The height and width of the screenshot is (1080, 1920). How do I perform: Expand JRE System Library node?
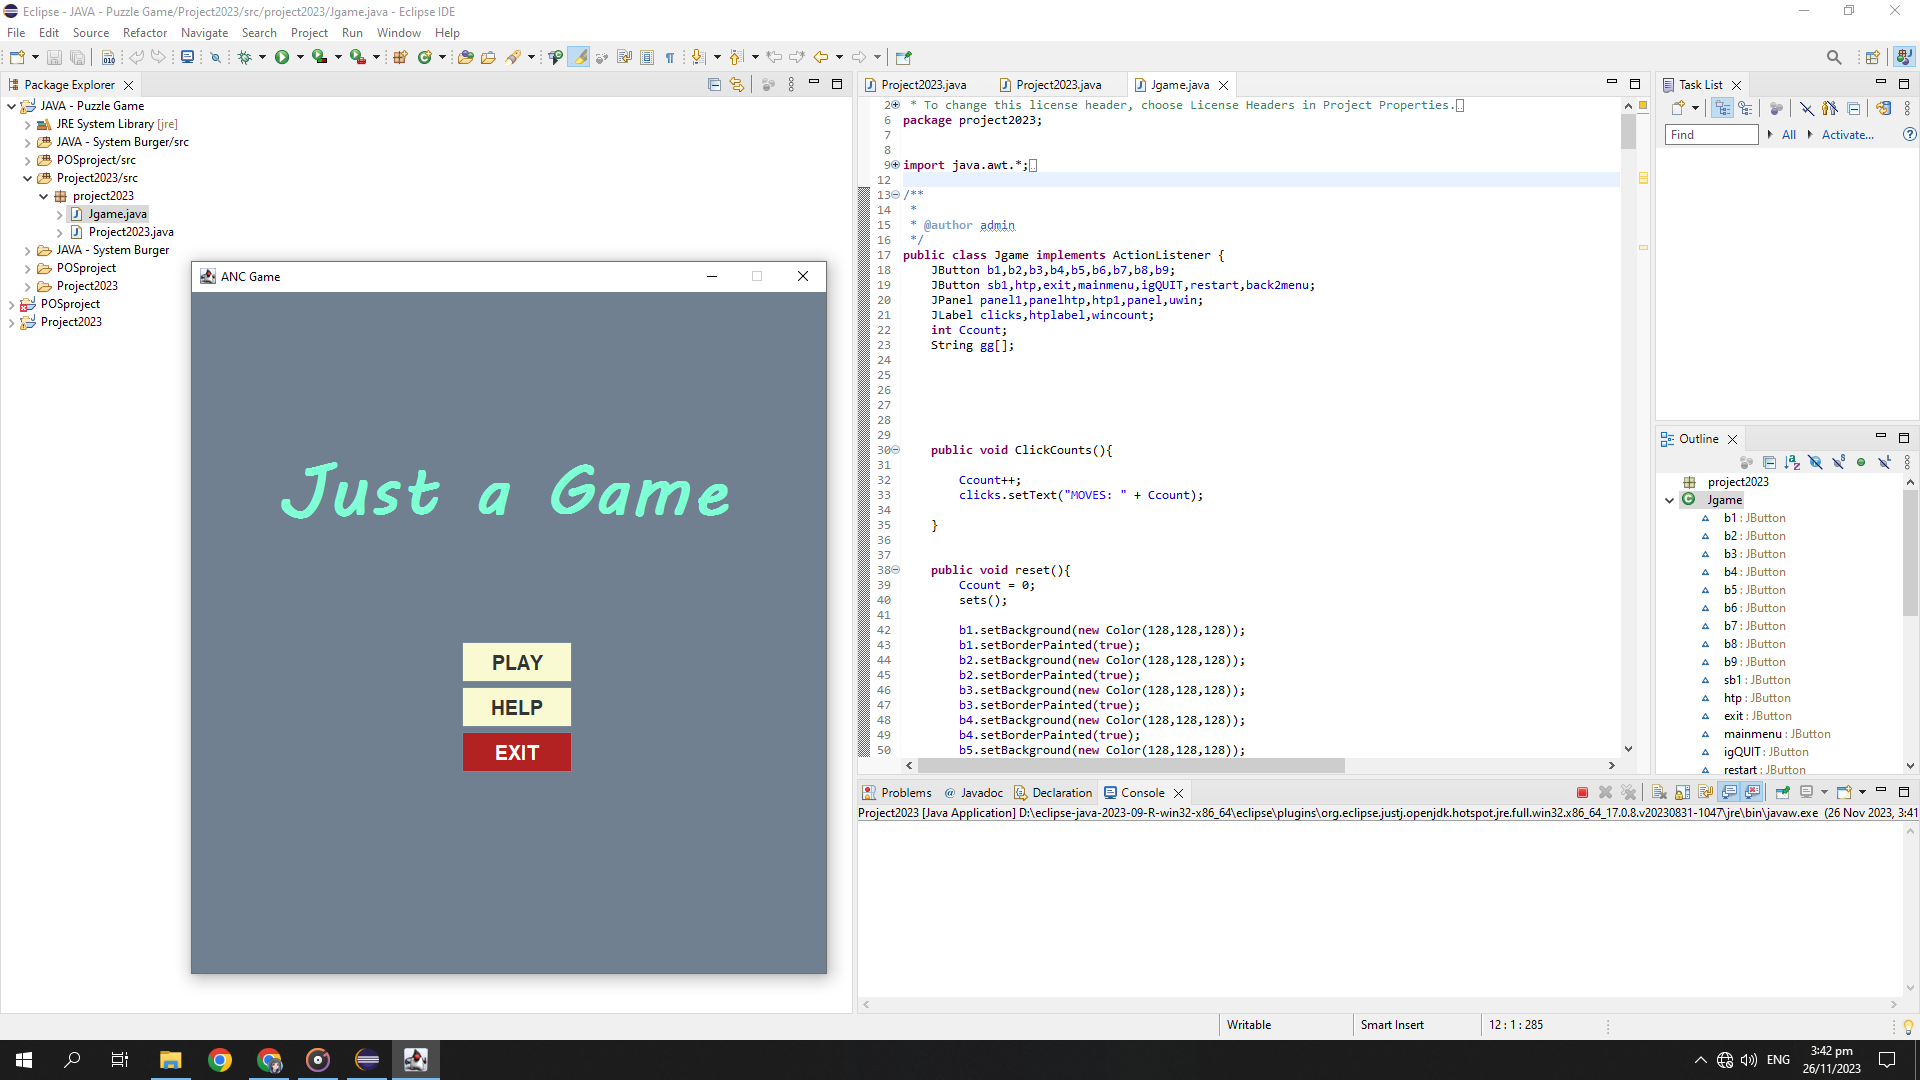click(x=27, y=124)
